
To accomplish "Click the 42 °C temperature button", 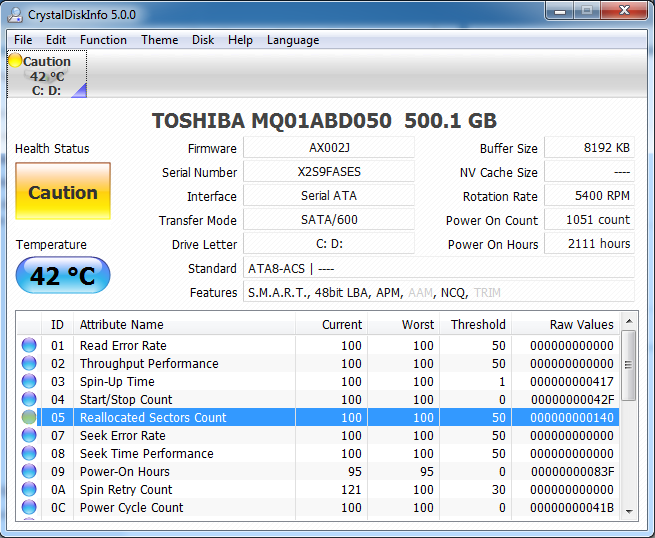I will 63,276.
